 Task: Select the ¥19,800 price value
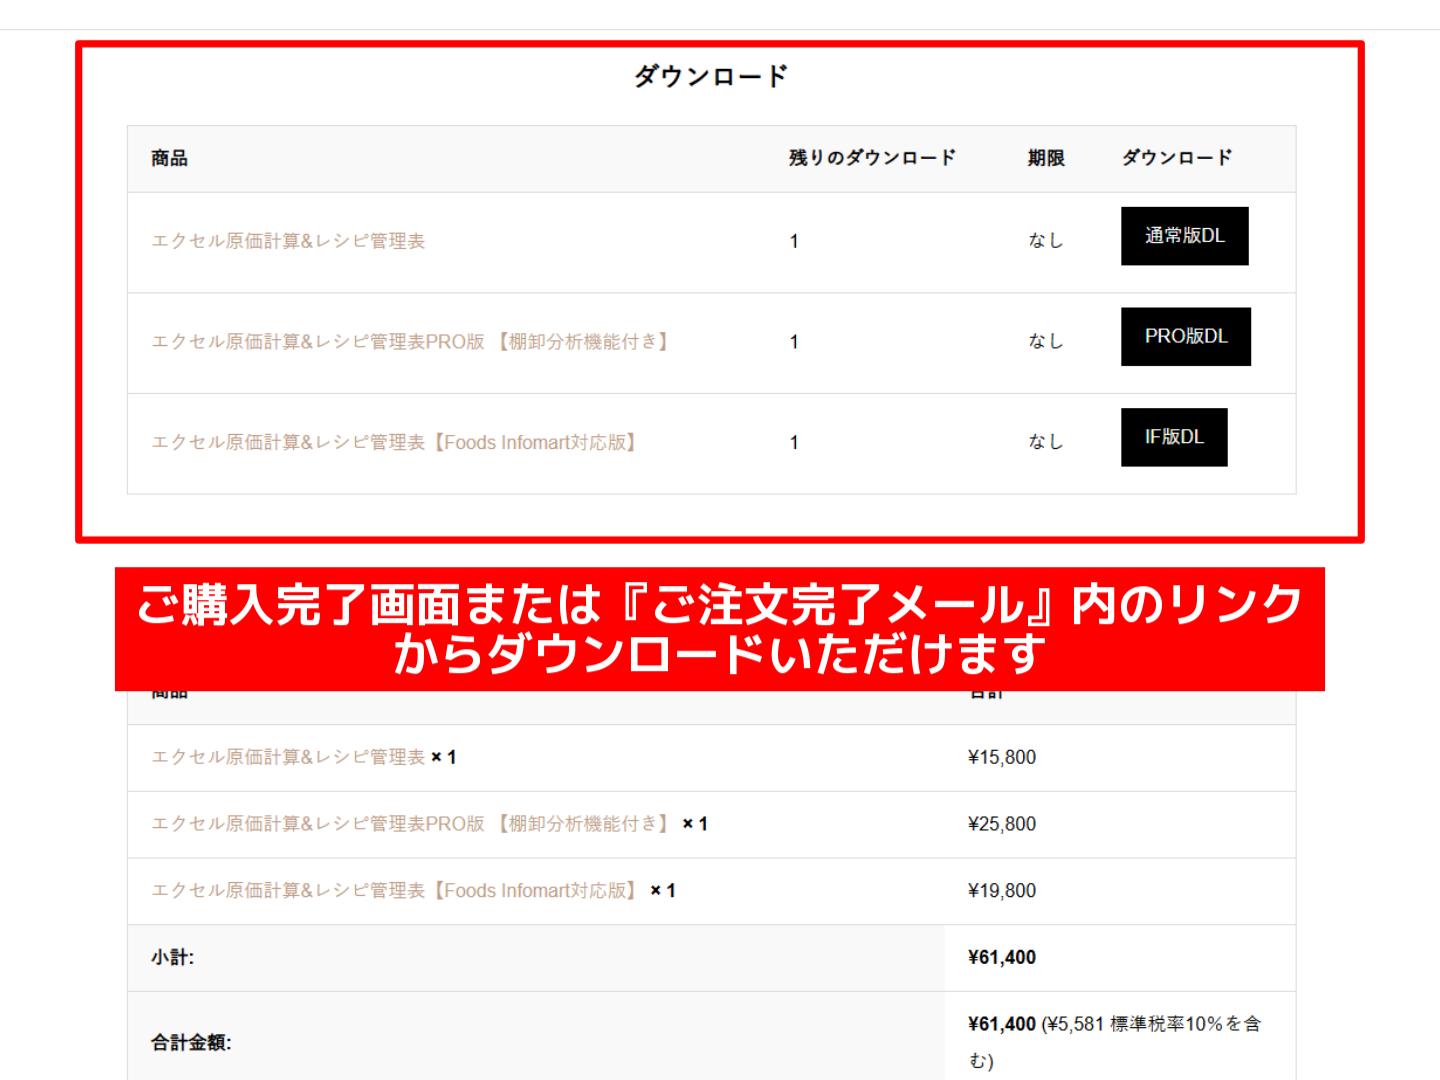[x=1002, y=890]
